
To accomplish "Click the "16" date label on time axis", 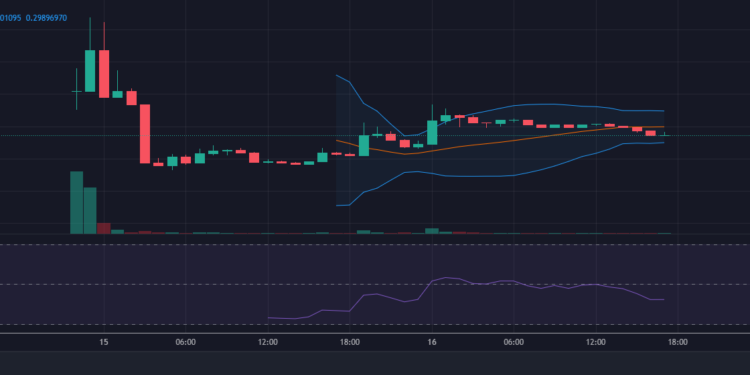I will click(432, 342).
